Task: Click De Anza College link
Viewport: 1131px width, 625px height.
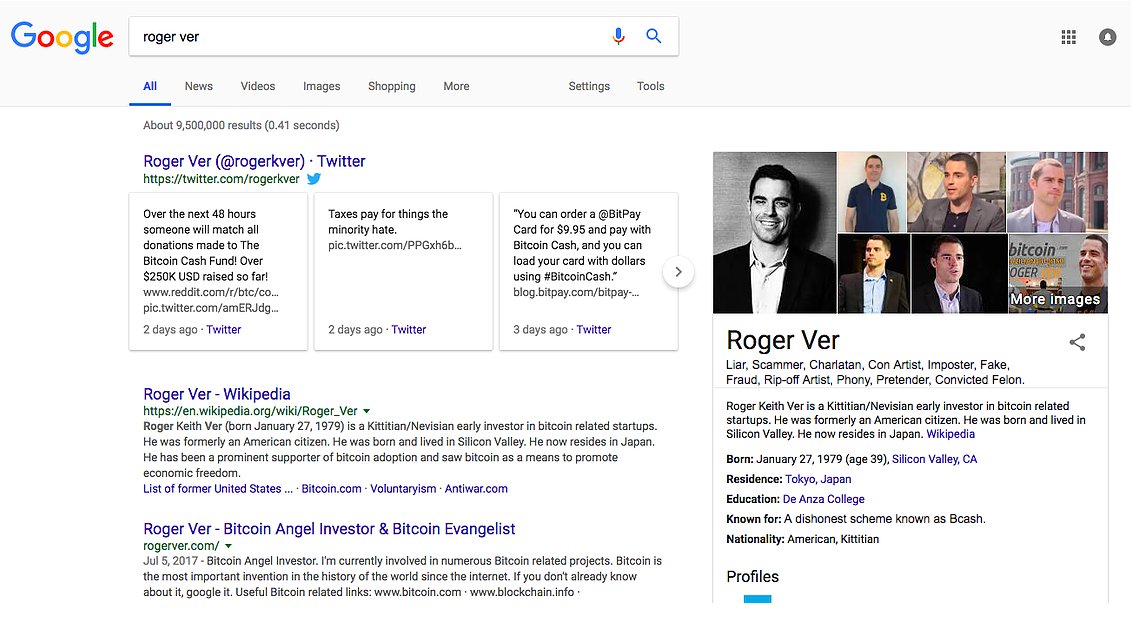Action: (x=823, y=499)
